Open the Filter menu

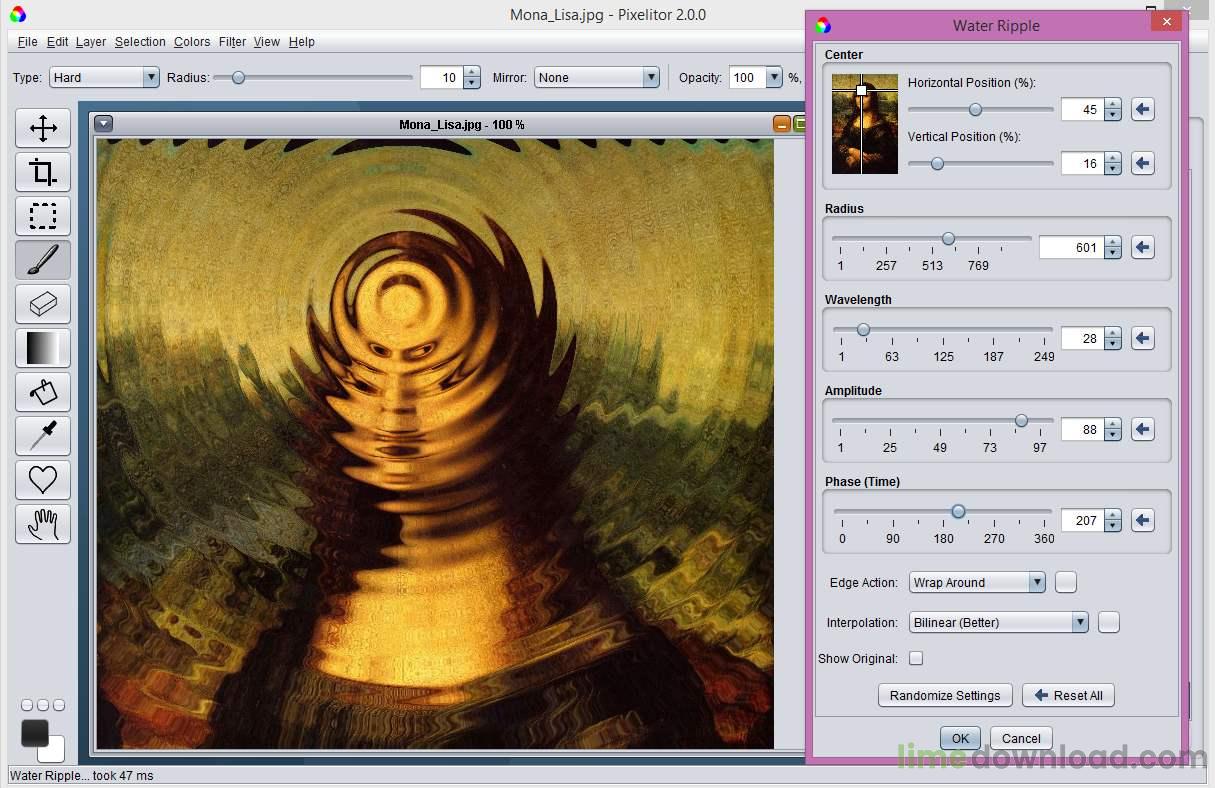232,42
